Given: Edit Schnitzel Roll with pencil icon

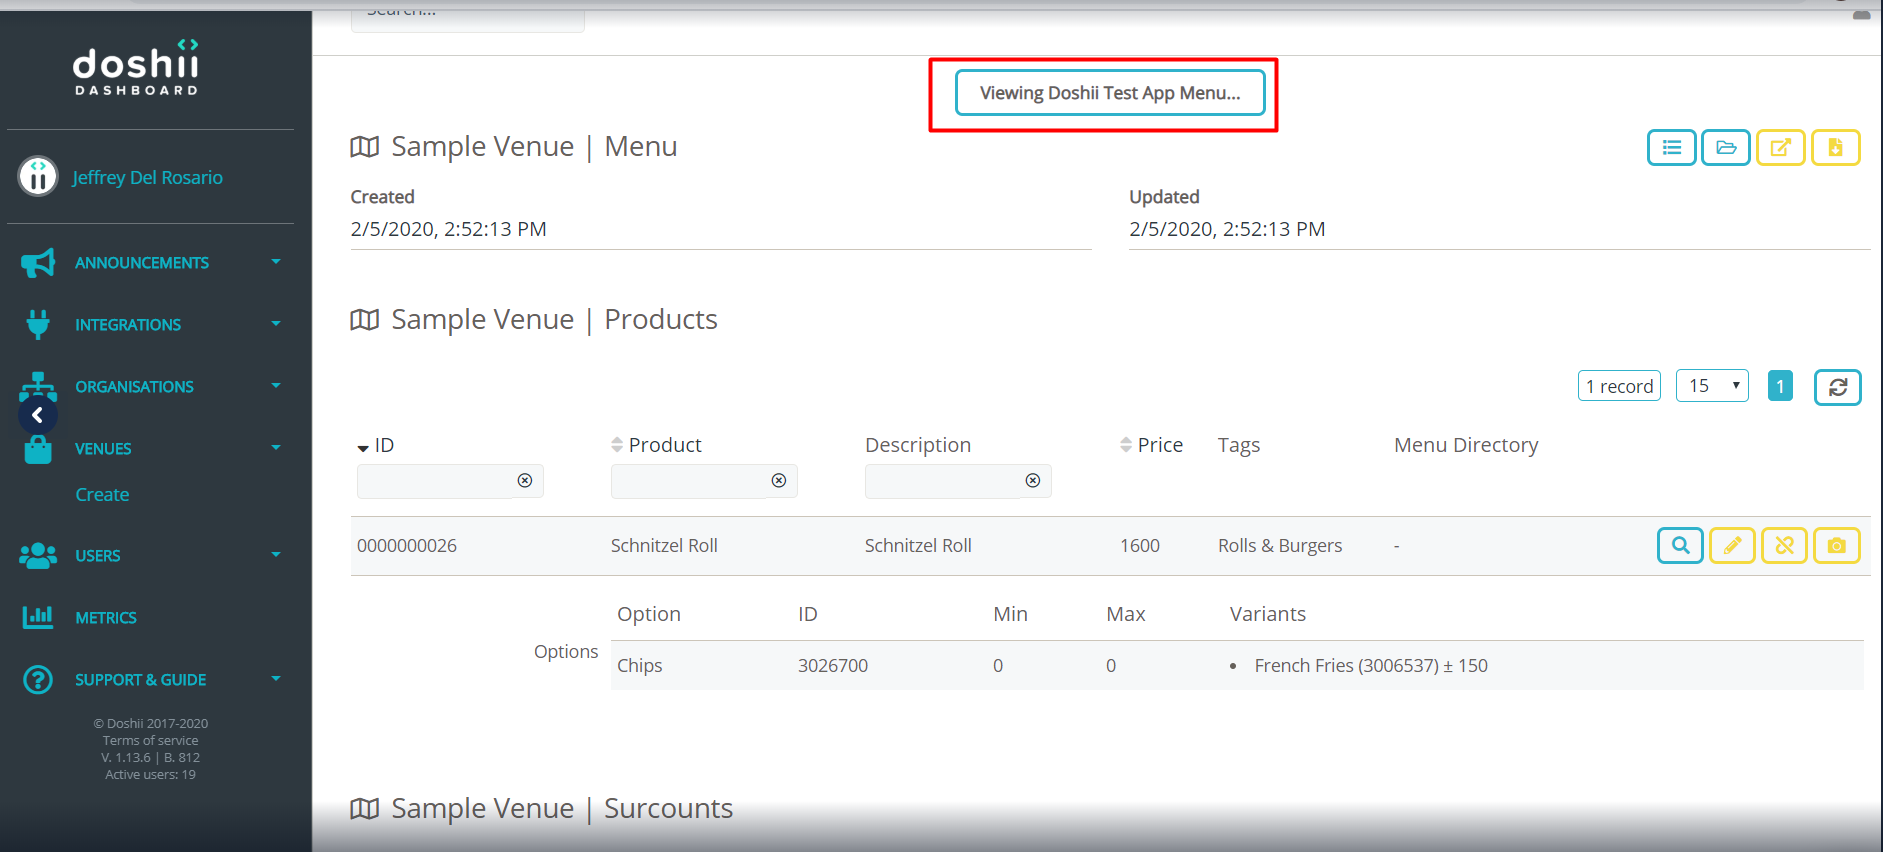Looking at the screenshot, I should point(1732,546).
